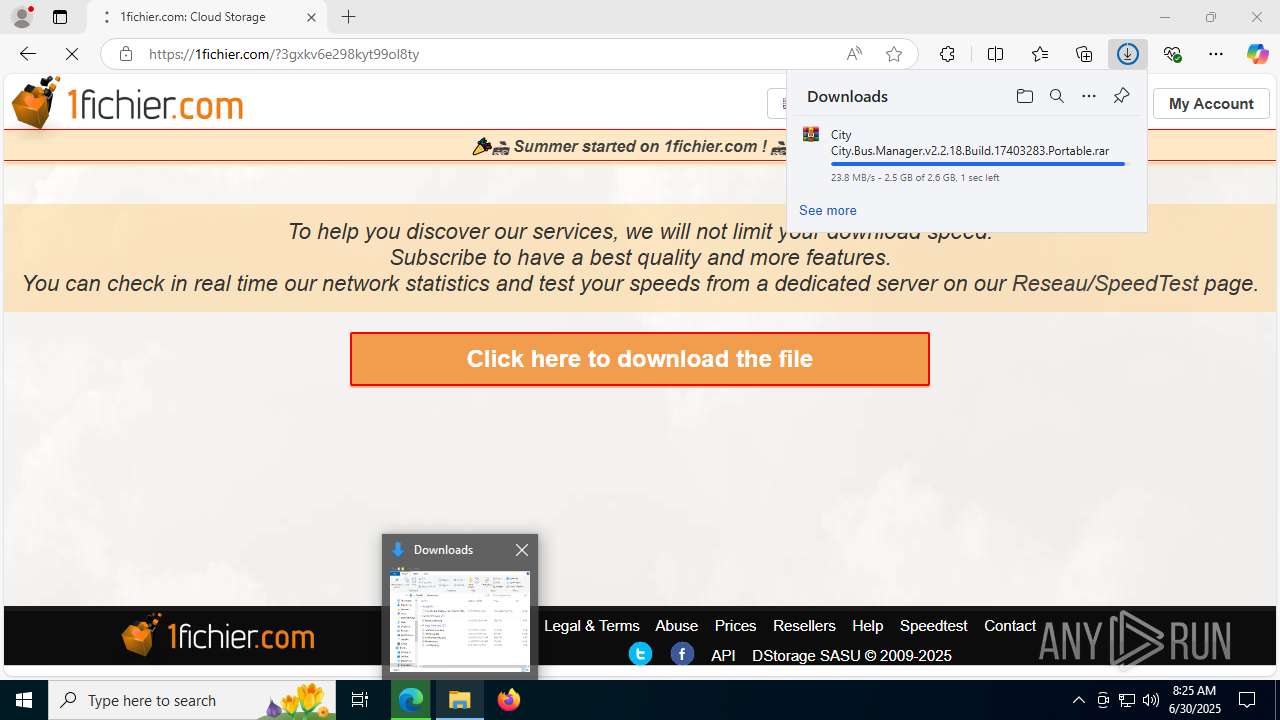The image size is (1280, 720).
Task: Open the Prices footer link
Action: [x=735, y=625]
